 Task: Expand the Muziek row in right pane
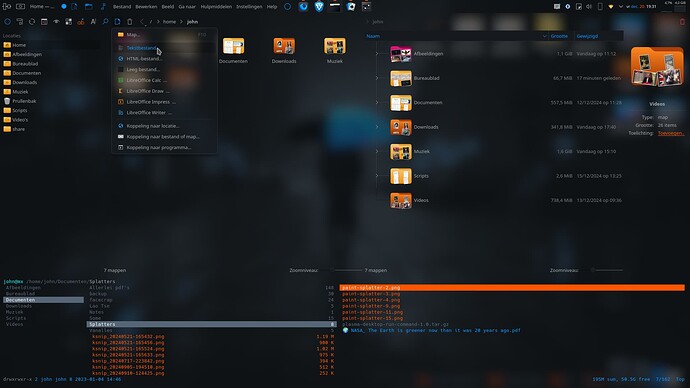[377, 151]
